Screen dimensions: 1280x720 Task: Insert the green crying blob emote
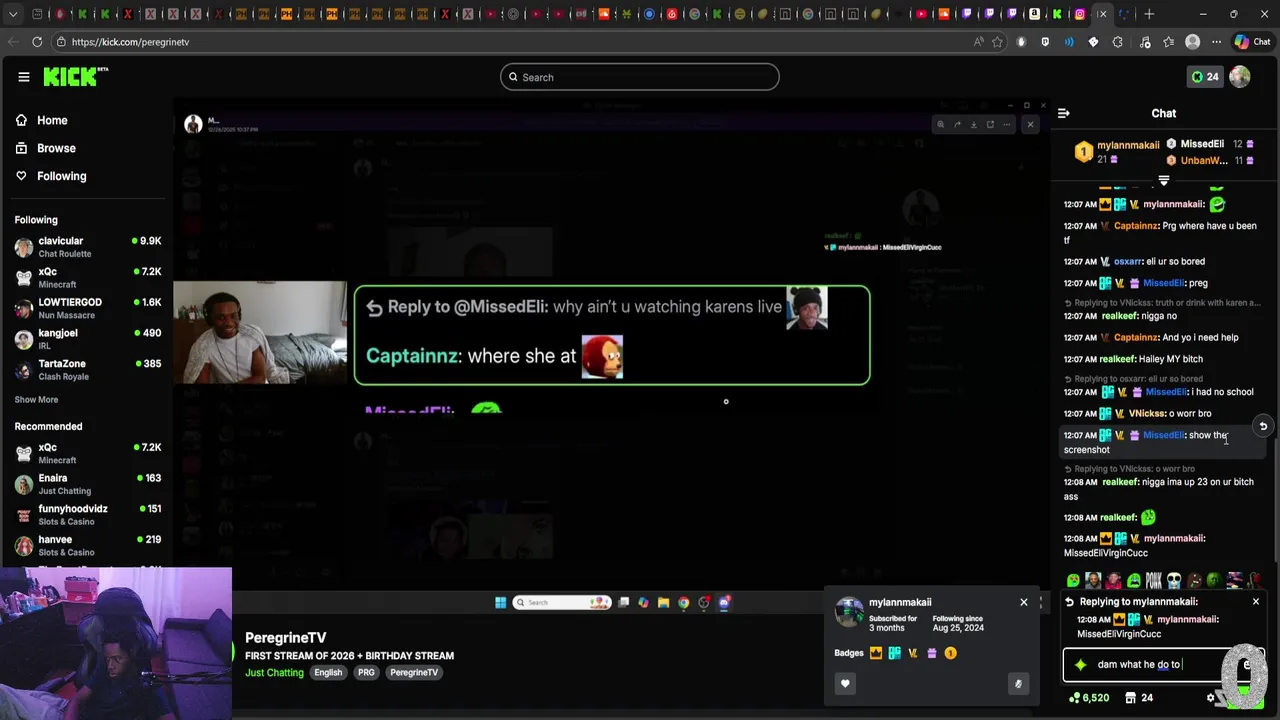[x=1134, y=581]
